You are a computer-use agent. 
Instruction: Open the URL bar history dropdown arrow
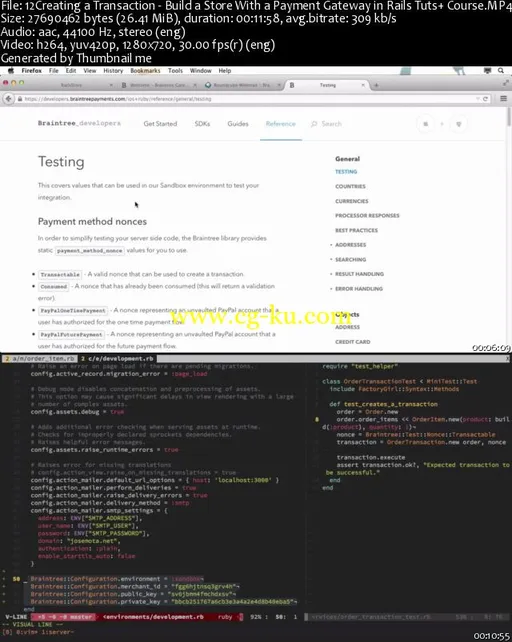[x=478, y=99]
